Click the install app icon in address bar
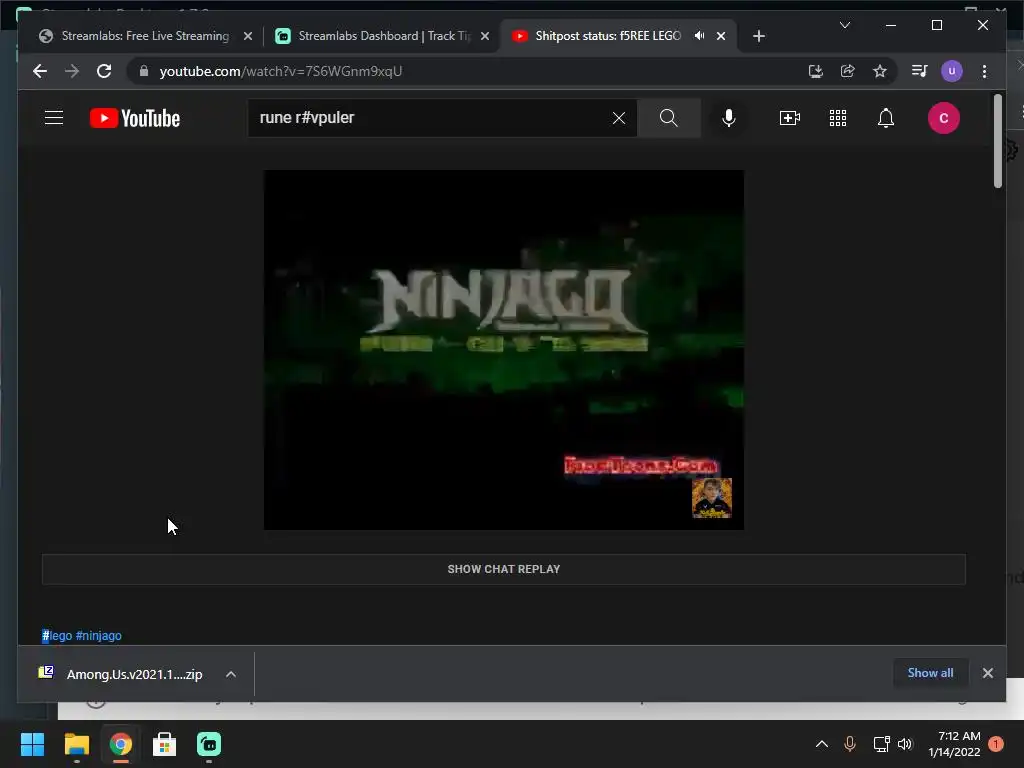The height and width of the screenshot is (768, 1024). [x=816, y=71]
